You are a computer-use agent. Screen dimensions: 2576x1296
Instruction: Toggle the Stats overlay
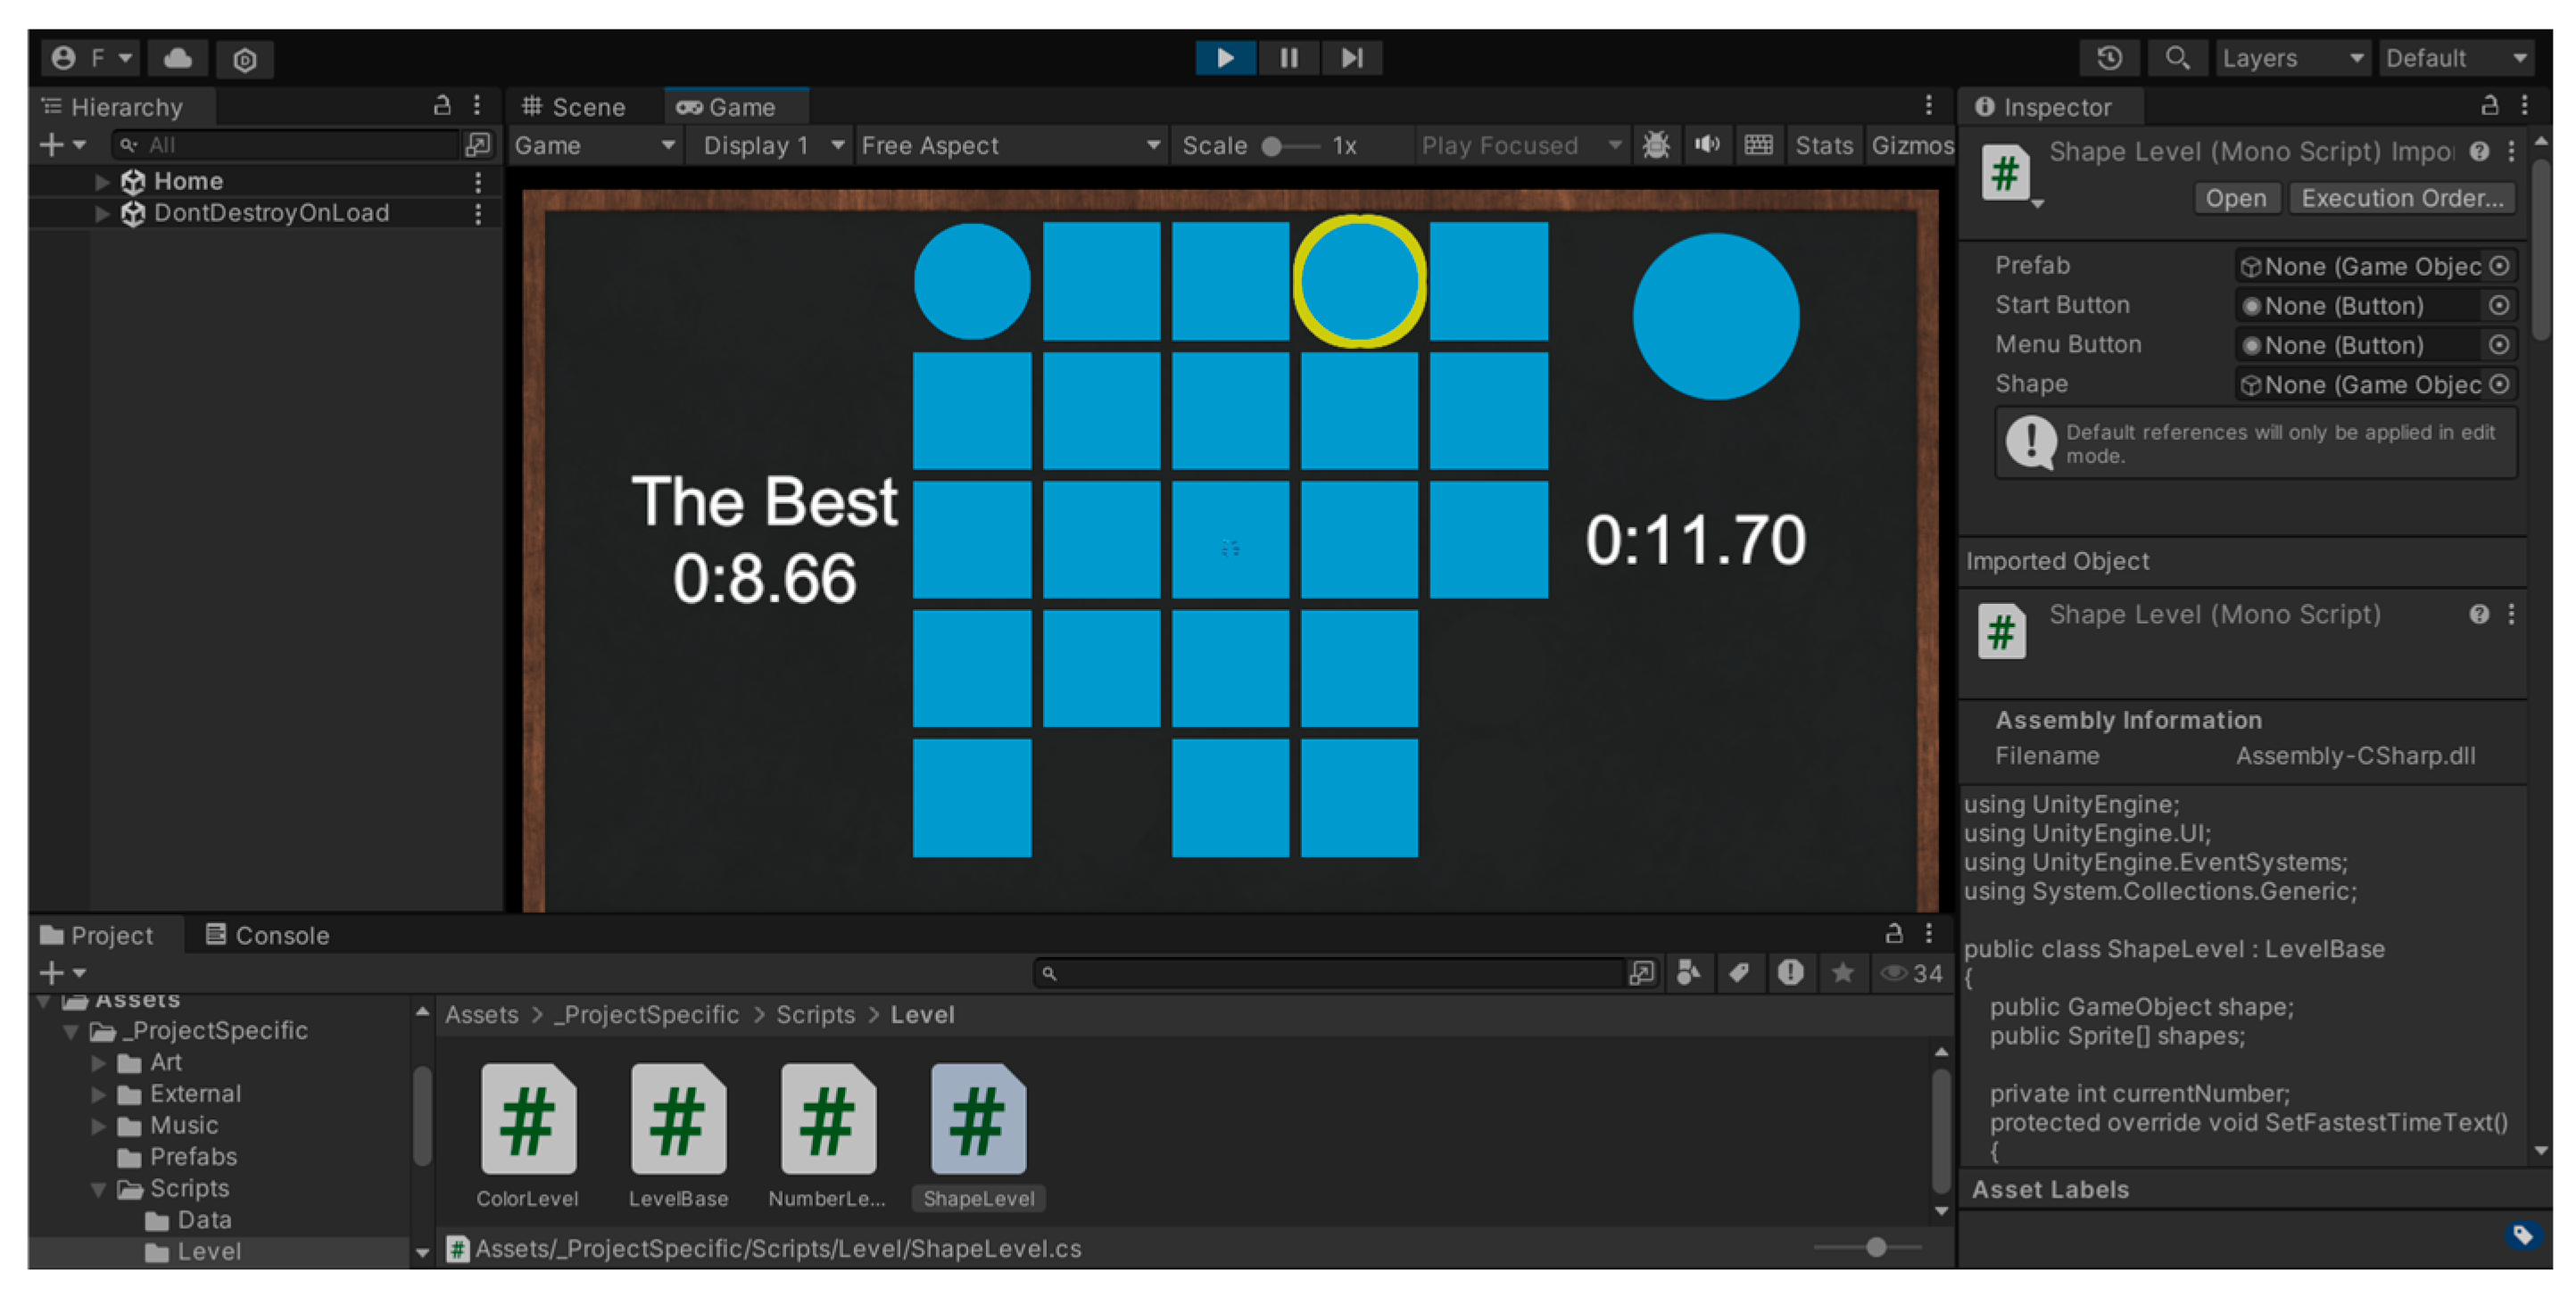(1823, 146)
